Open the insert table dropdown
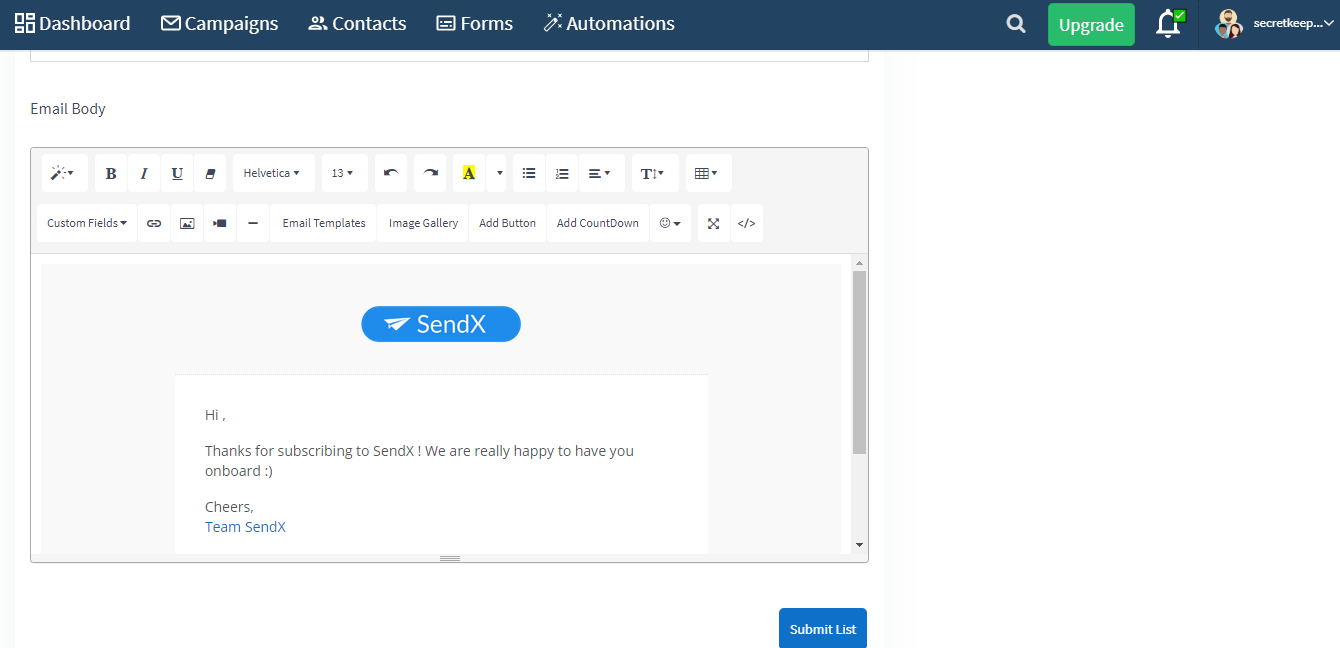This screenshot has width=1340, height=648. click(x=708, y=173)
